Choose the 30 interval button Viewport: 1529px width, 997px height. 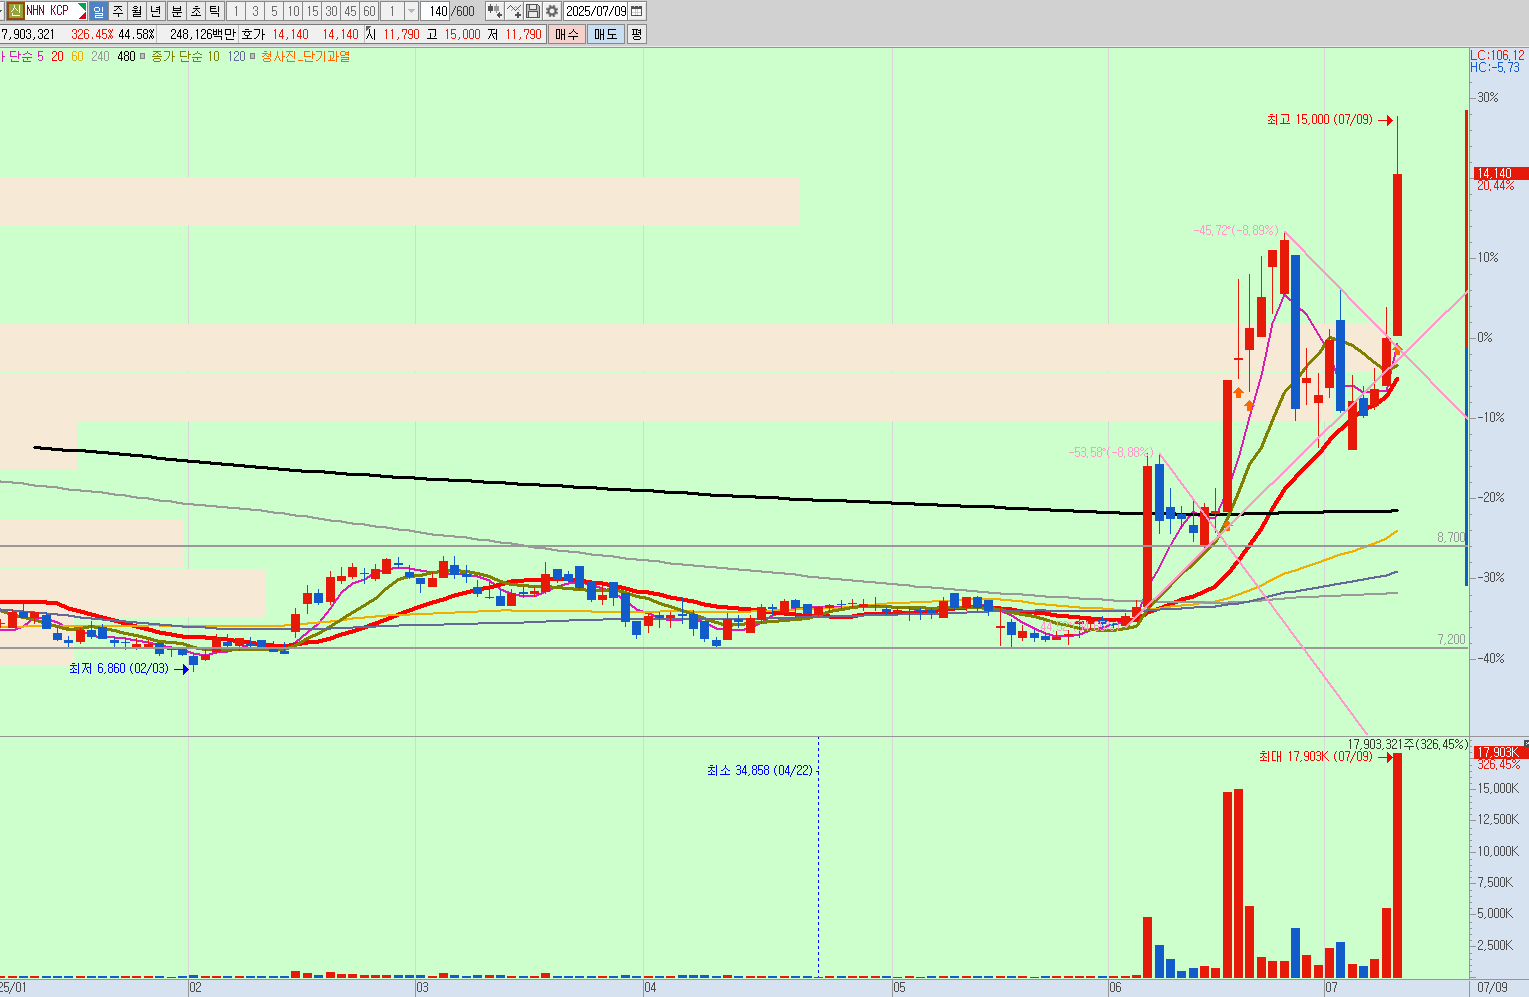coord(331,11)
